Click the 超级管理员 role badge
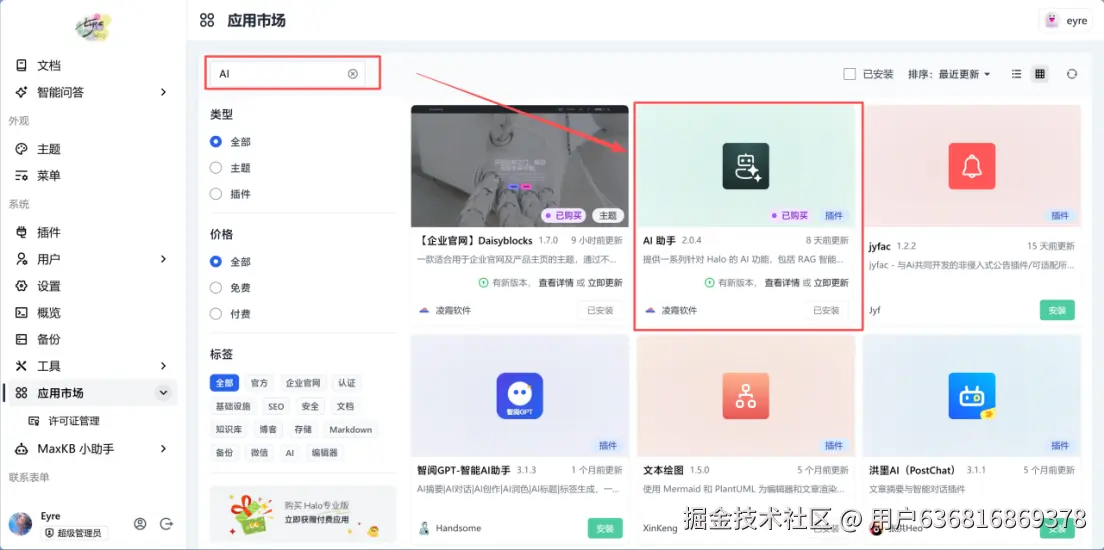This screenshot has width=1104, height=550. [x=73, y=533]
